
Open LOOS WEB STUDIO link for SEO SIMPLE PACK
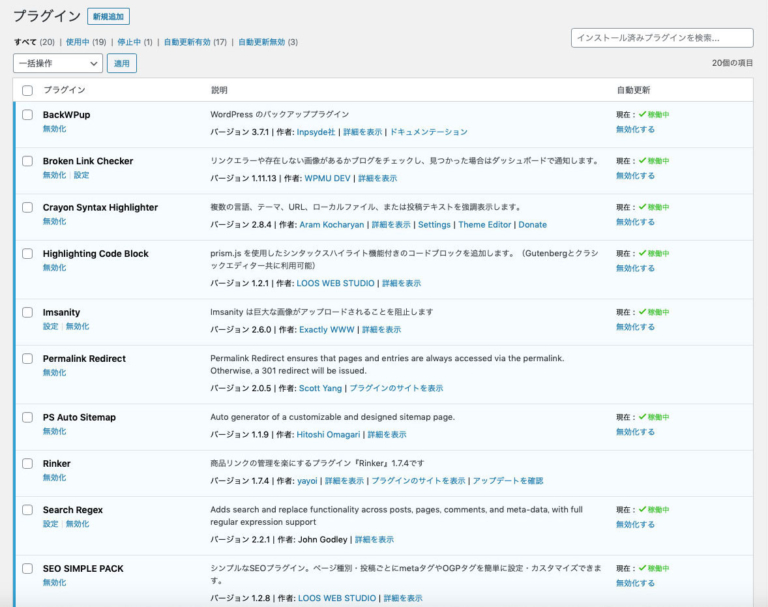click(337, 599)
